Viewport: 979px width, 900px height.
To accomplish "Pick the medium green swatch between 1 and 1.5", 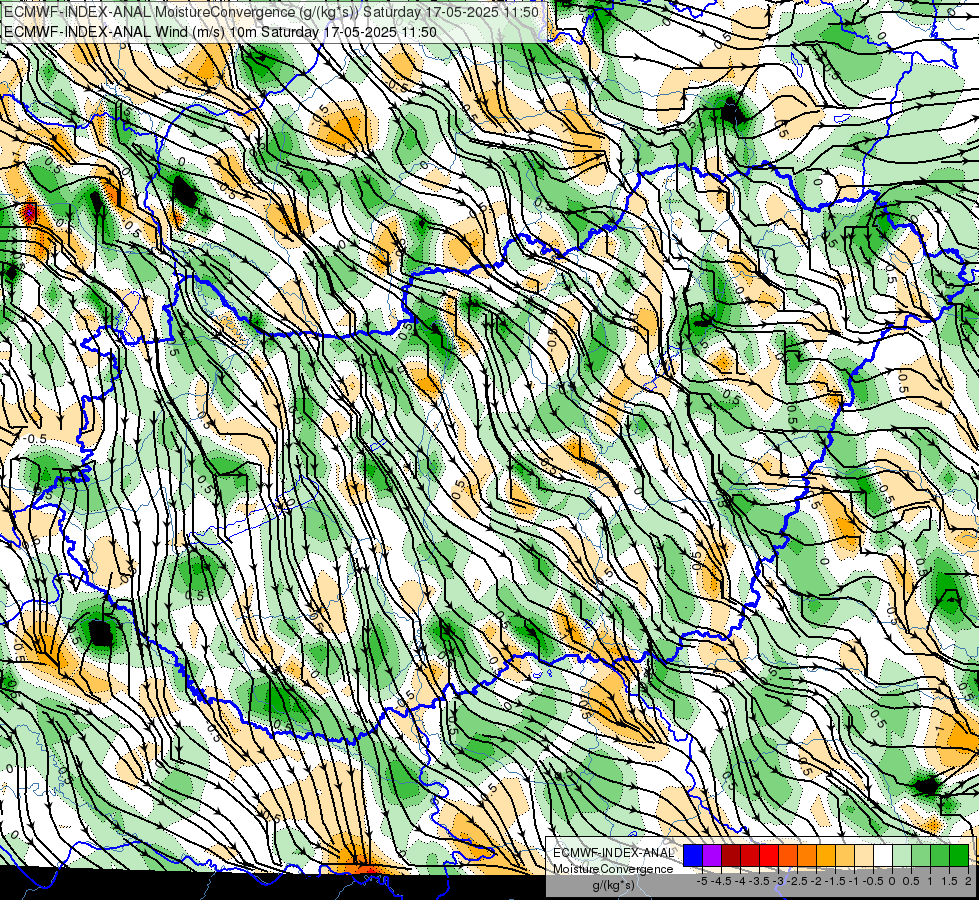I will (x=940, y=856).
